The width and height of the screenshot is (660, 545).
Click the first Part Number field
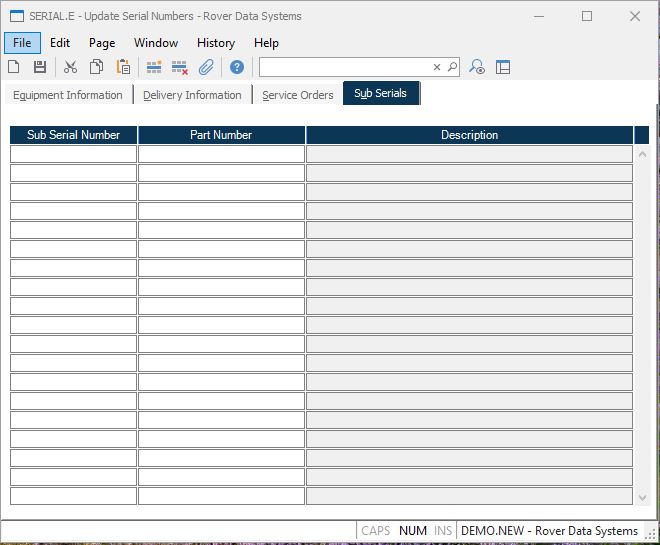point(221,154)
